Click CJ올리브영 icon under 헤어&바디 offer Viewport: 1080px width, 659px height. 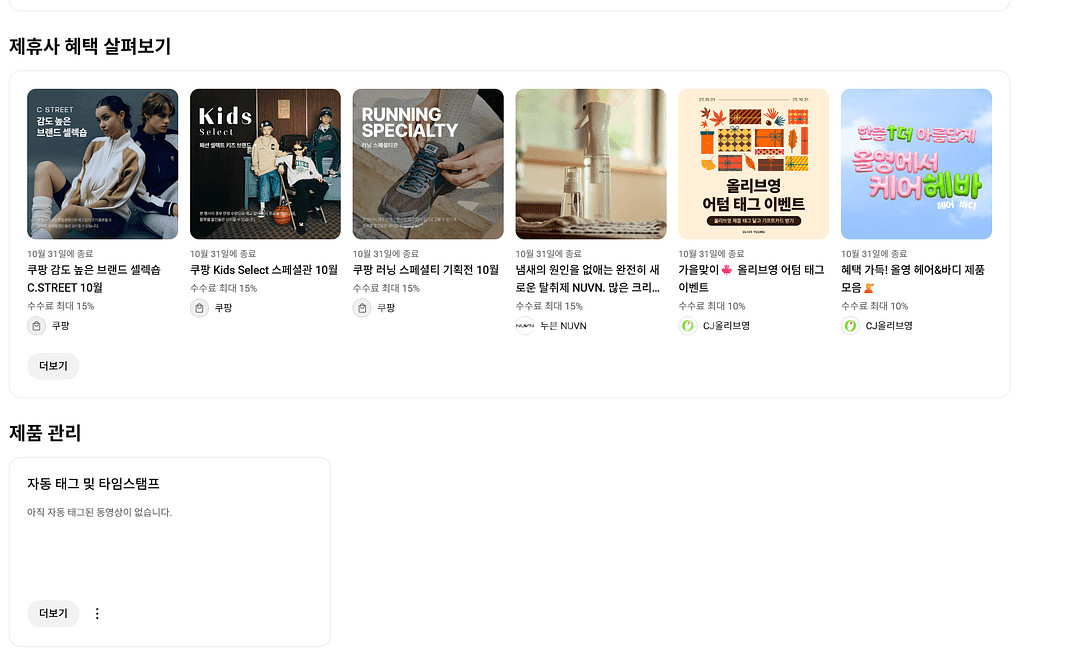[850, 326]
